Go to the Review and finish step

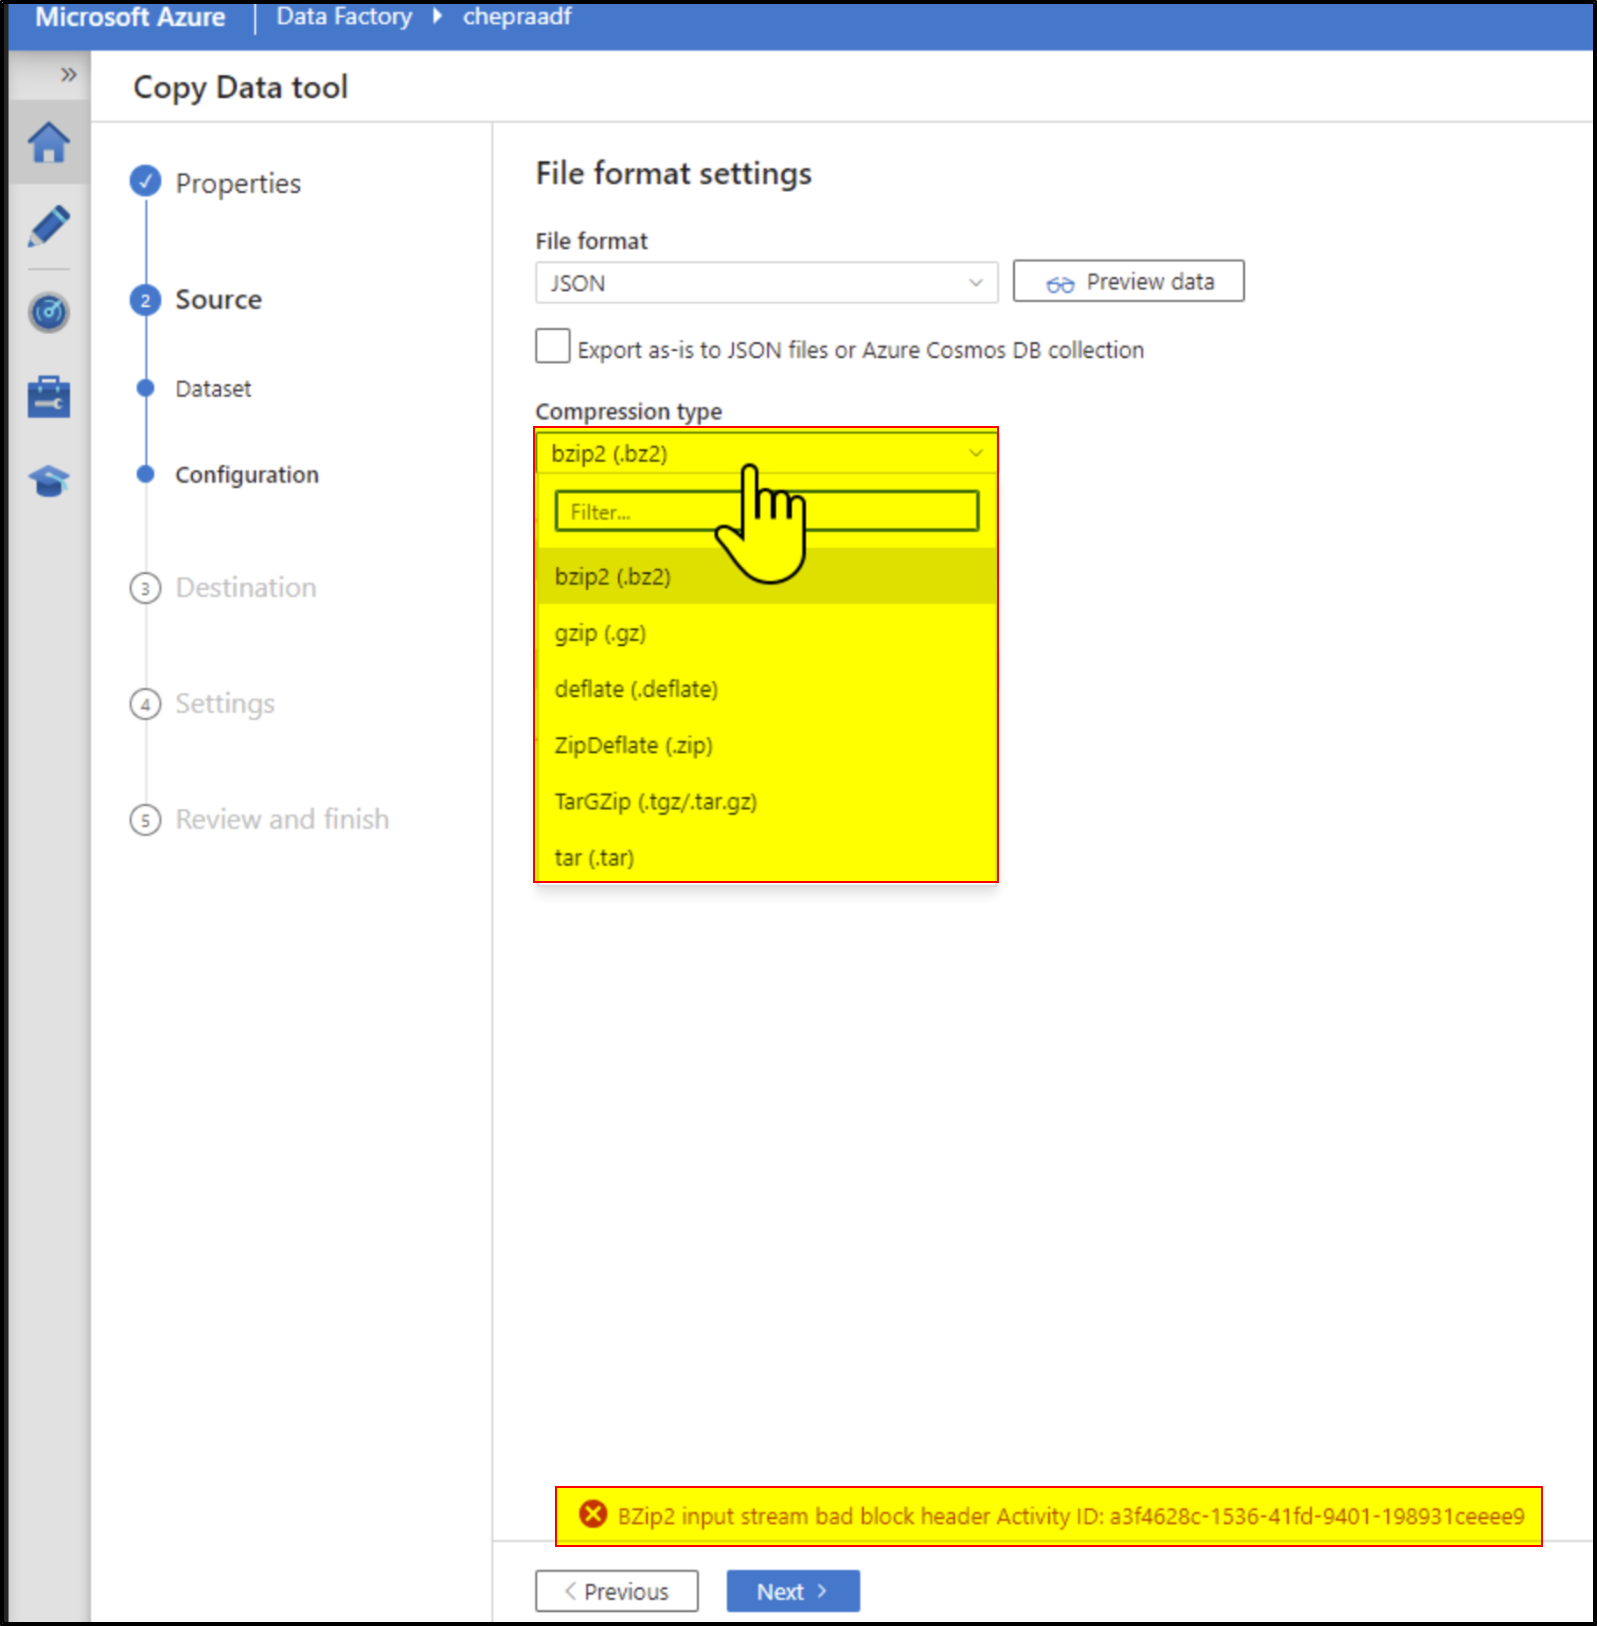point(282,819)
